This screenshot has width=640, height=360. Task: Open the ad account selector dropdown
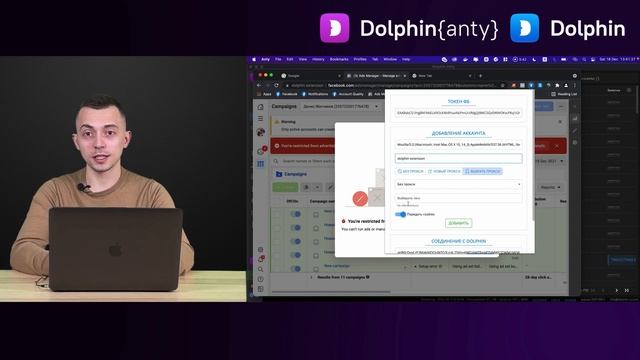click(x=341, y=107)
